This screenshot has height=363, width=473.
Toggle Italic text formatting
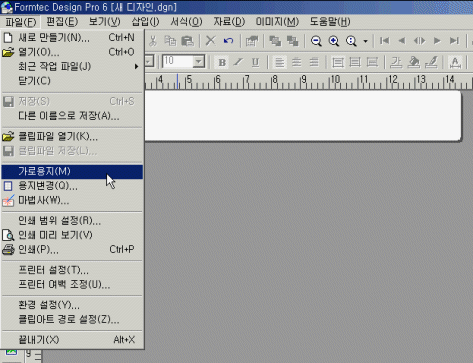pyautogui.click(x=238, y=62)
